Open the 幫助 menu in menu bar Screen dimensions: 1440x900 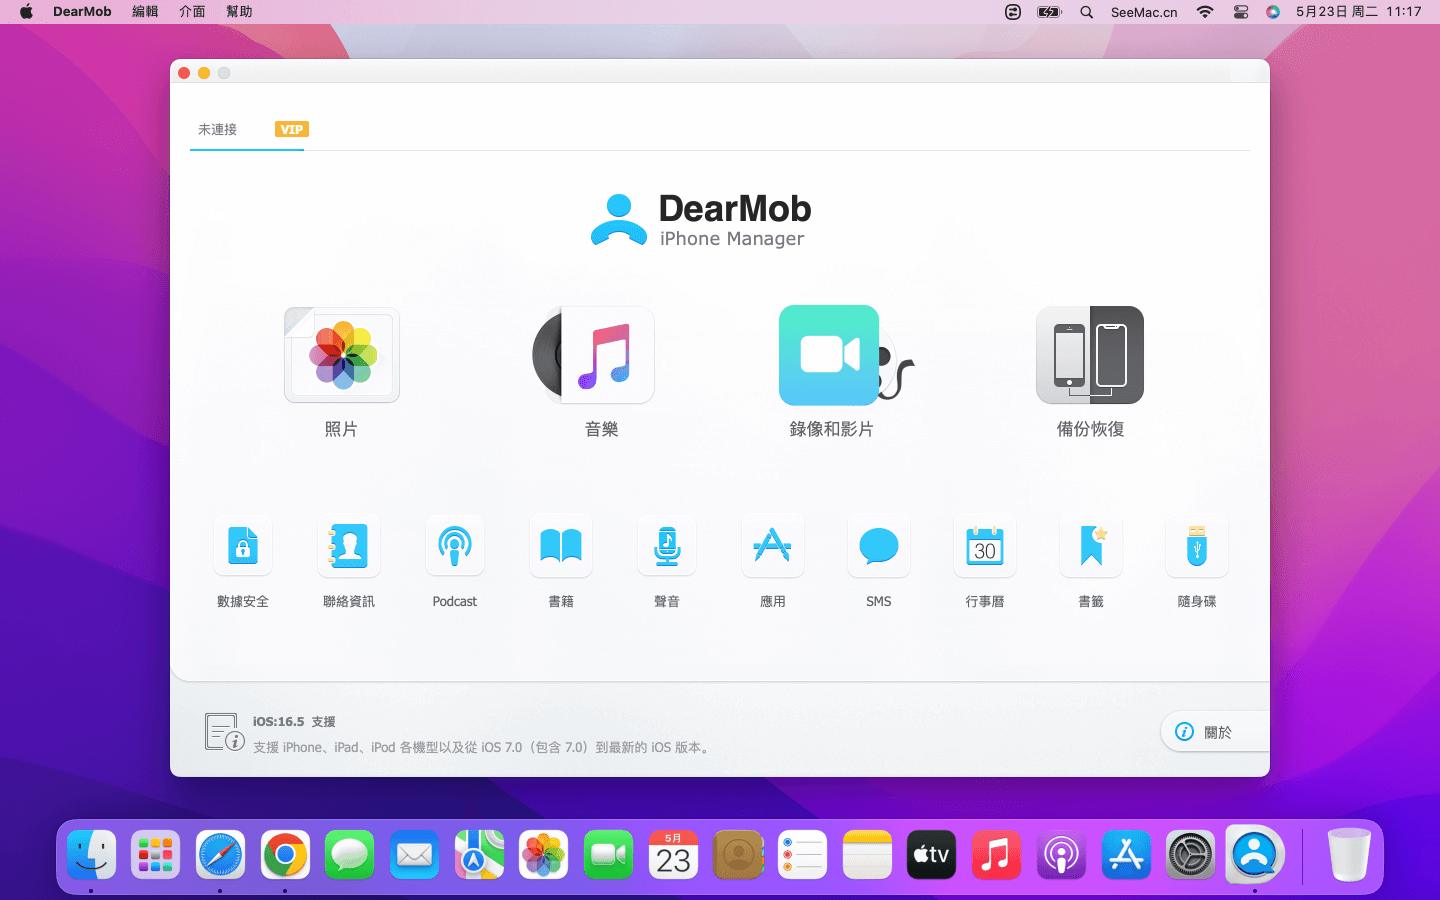coord(239,12)
